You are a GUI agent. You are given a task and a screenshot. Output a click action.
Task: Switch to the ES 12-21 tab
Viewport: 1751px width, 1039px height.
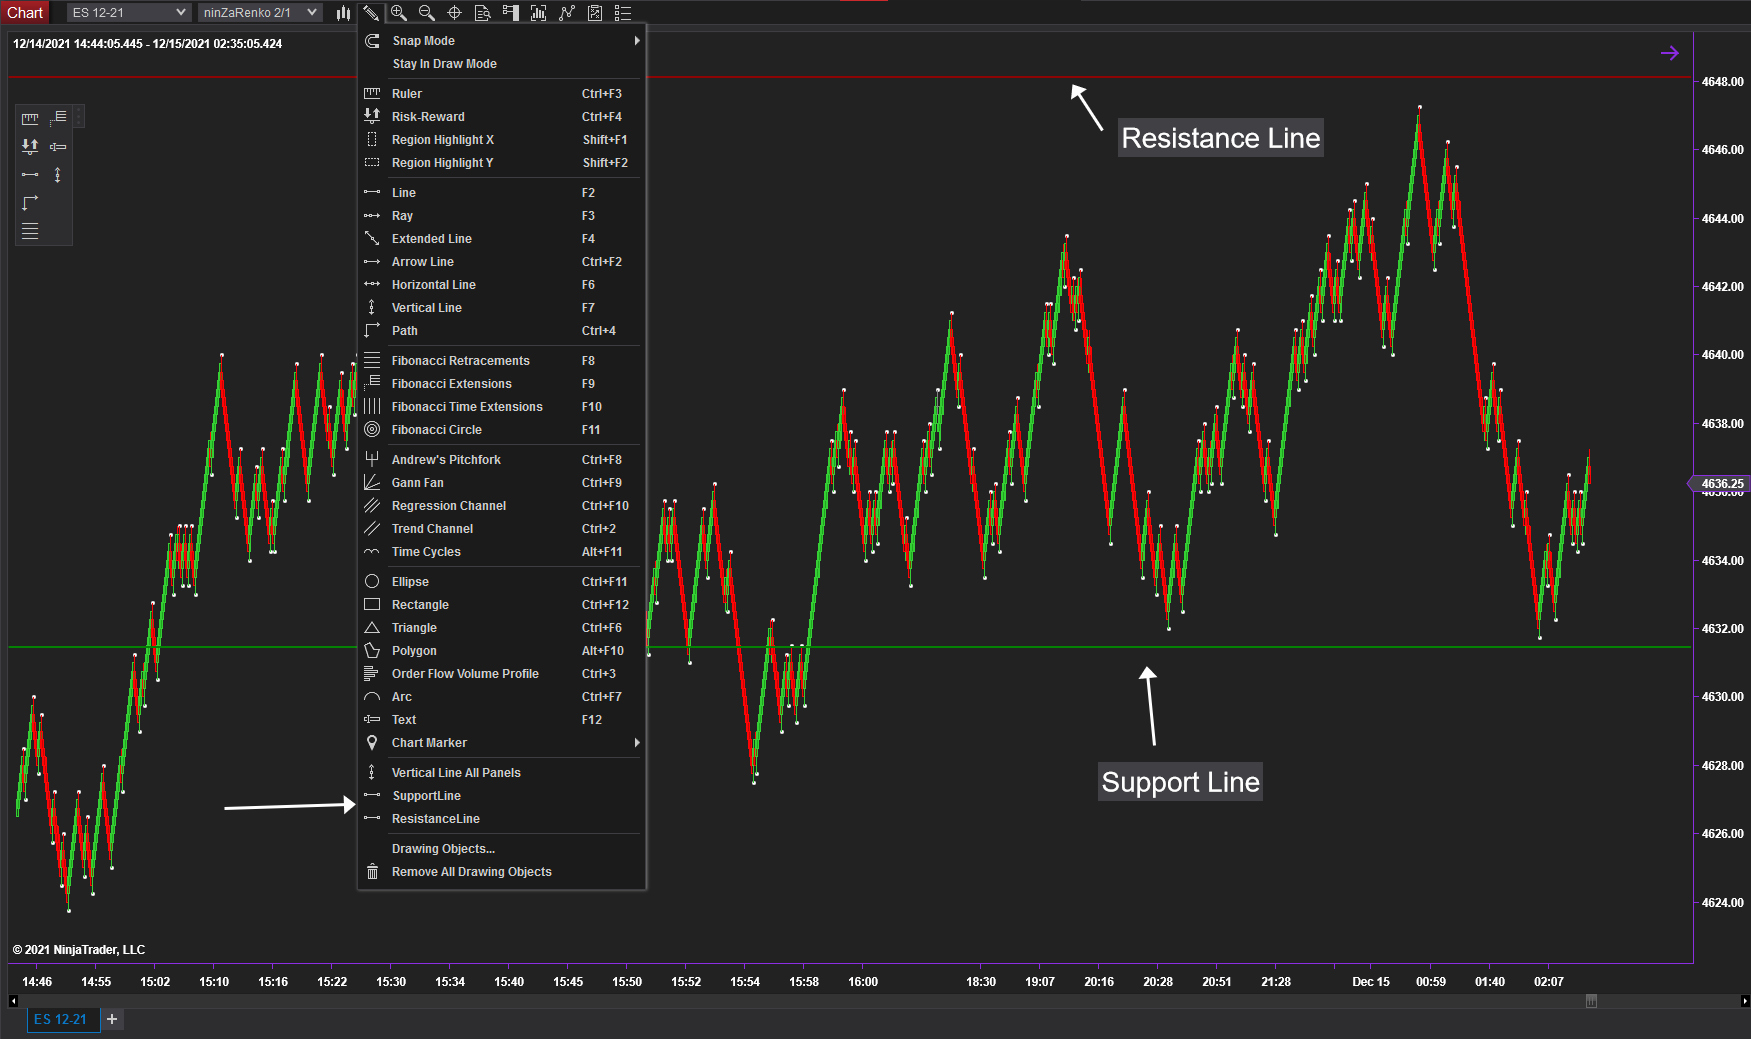63,1019
